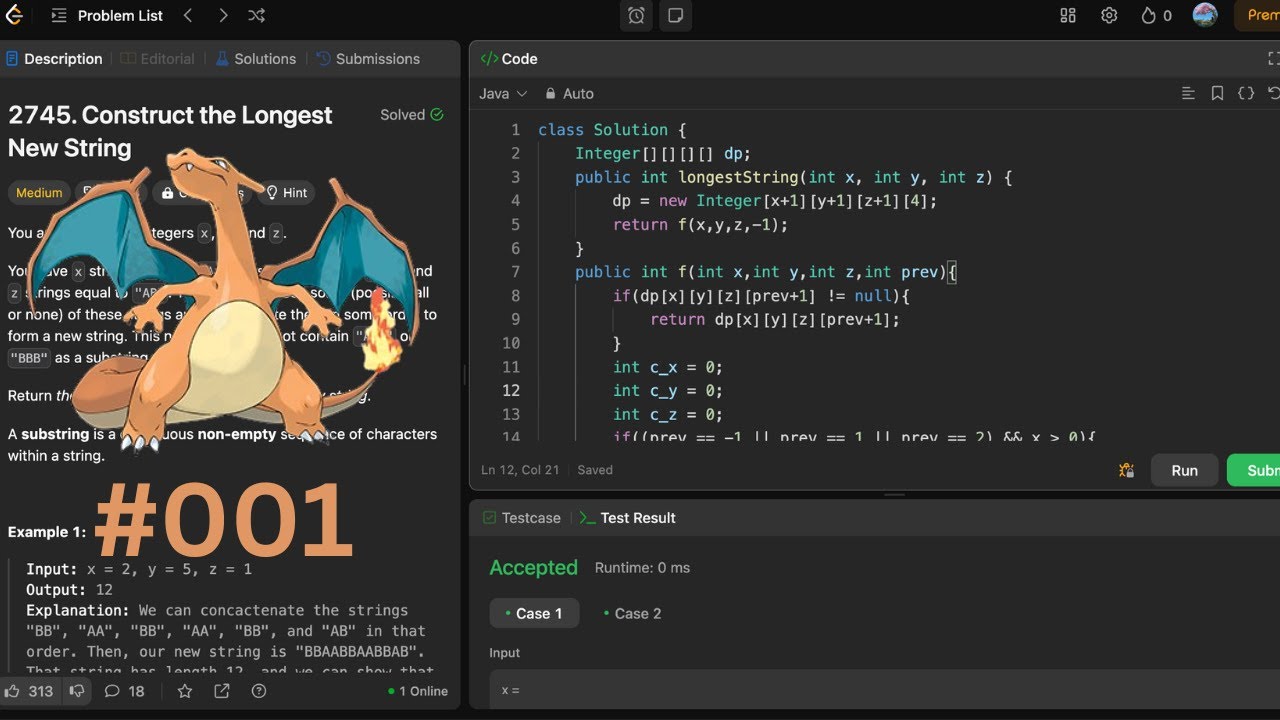
Task: Open the Problem List sidebar
Action: pos(59,16)
